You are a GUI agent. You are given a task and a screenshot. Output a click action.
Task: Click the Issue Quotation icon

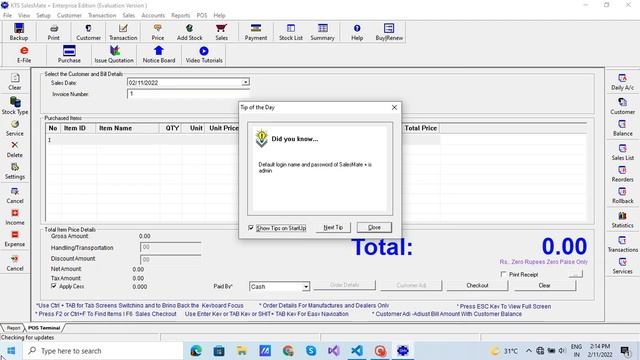point(114,54)
